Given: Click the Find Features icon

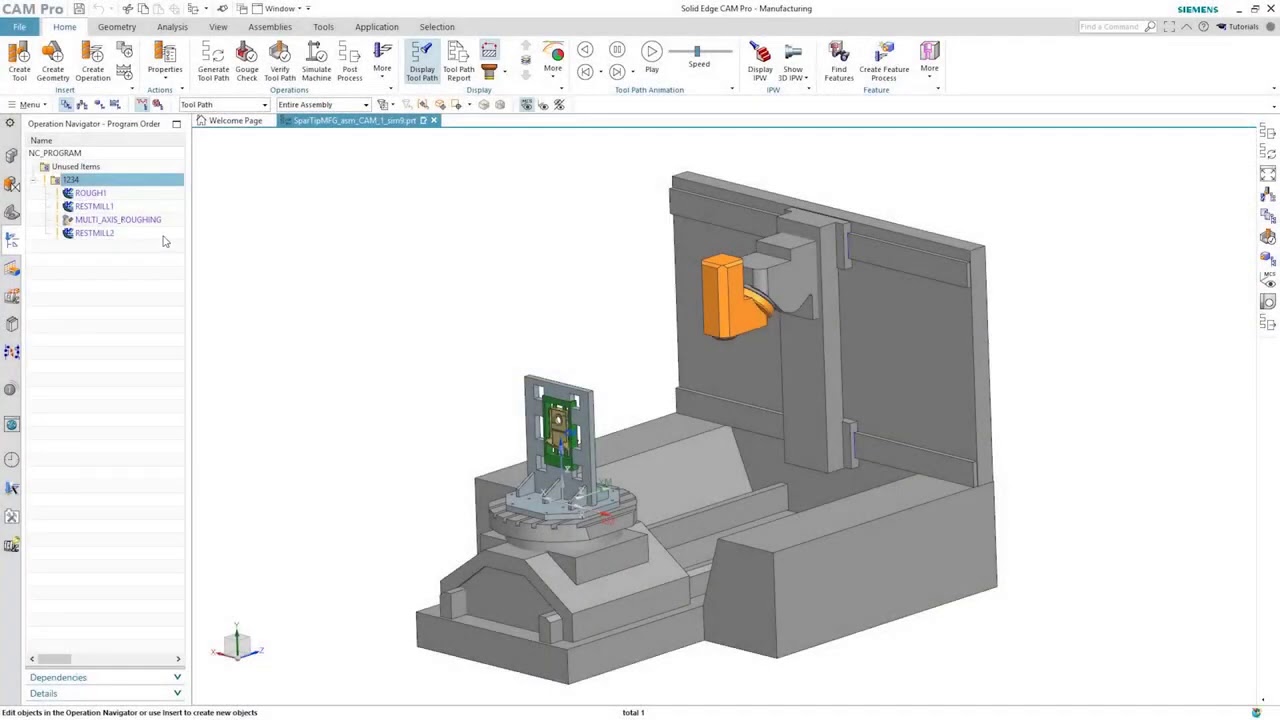Looking at the screenshot, I should (839, 61).
